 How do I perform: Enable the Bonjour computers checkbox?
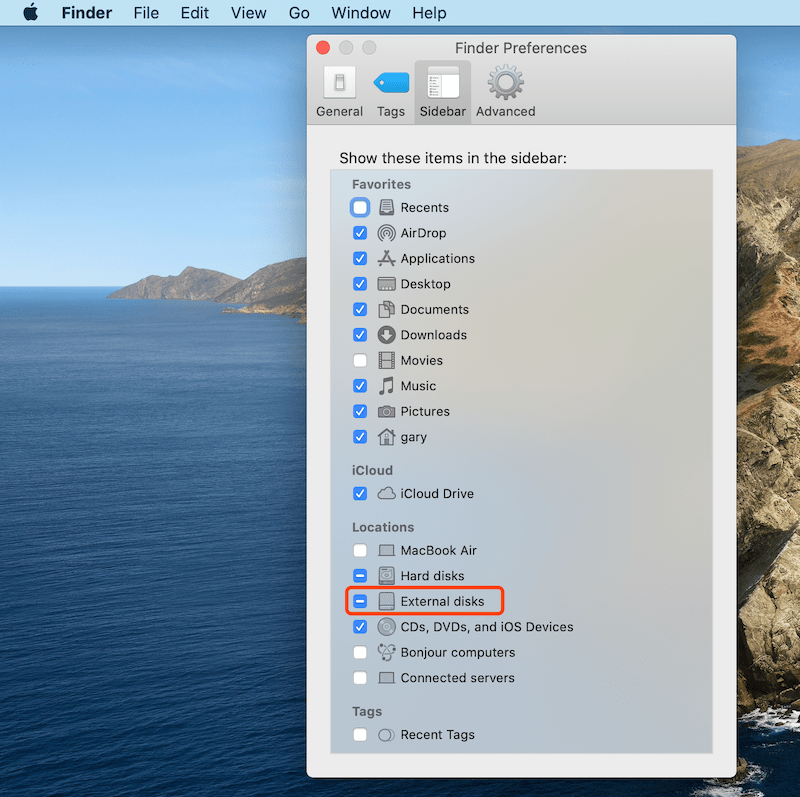point(360,652)
